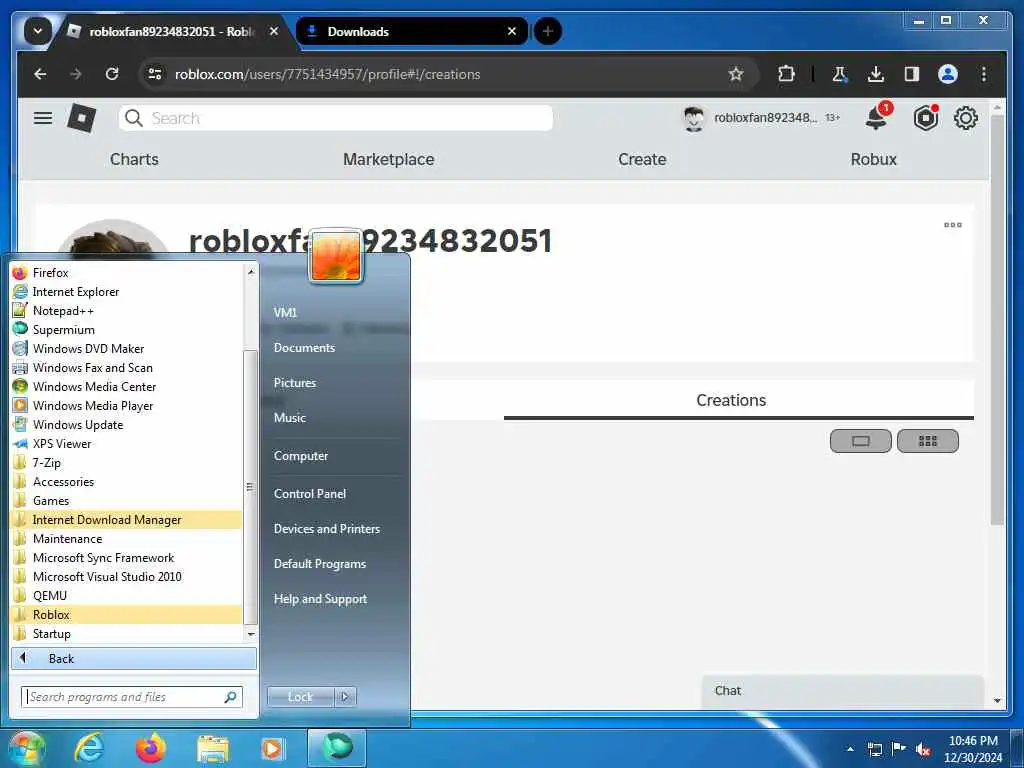Open the Charts navigation tab
Screen dimensions: 1024x768
(x=134, y=159)
